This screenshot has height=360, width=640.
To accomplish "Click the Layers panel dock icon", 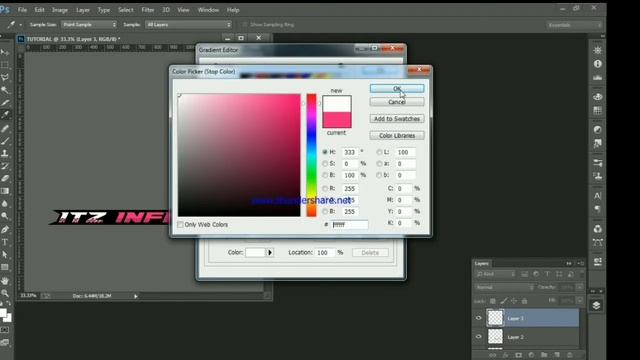I will click(x=596, y=305).
